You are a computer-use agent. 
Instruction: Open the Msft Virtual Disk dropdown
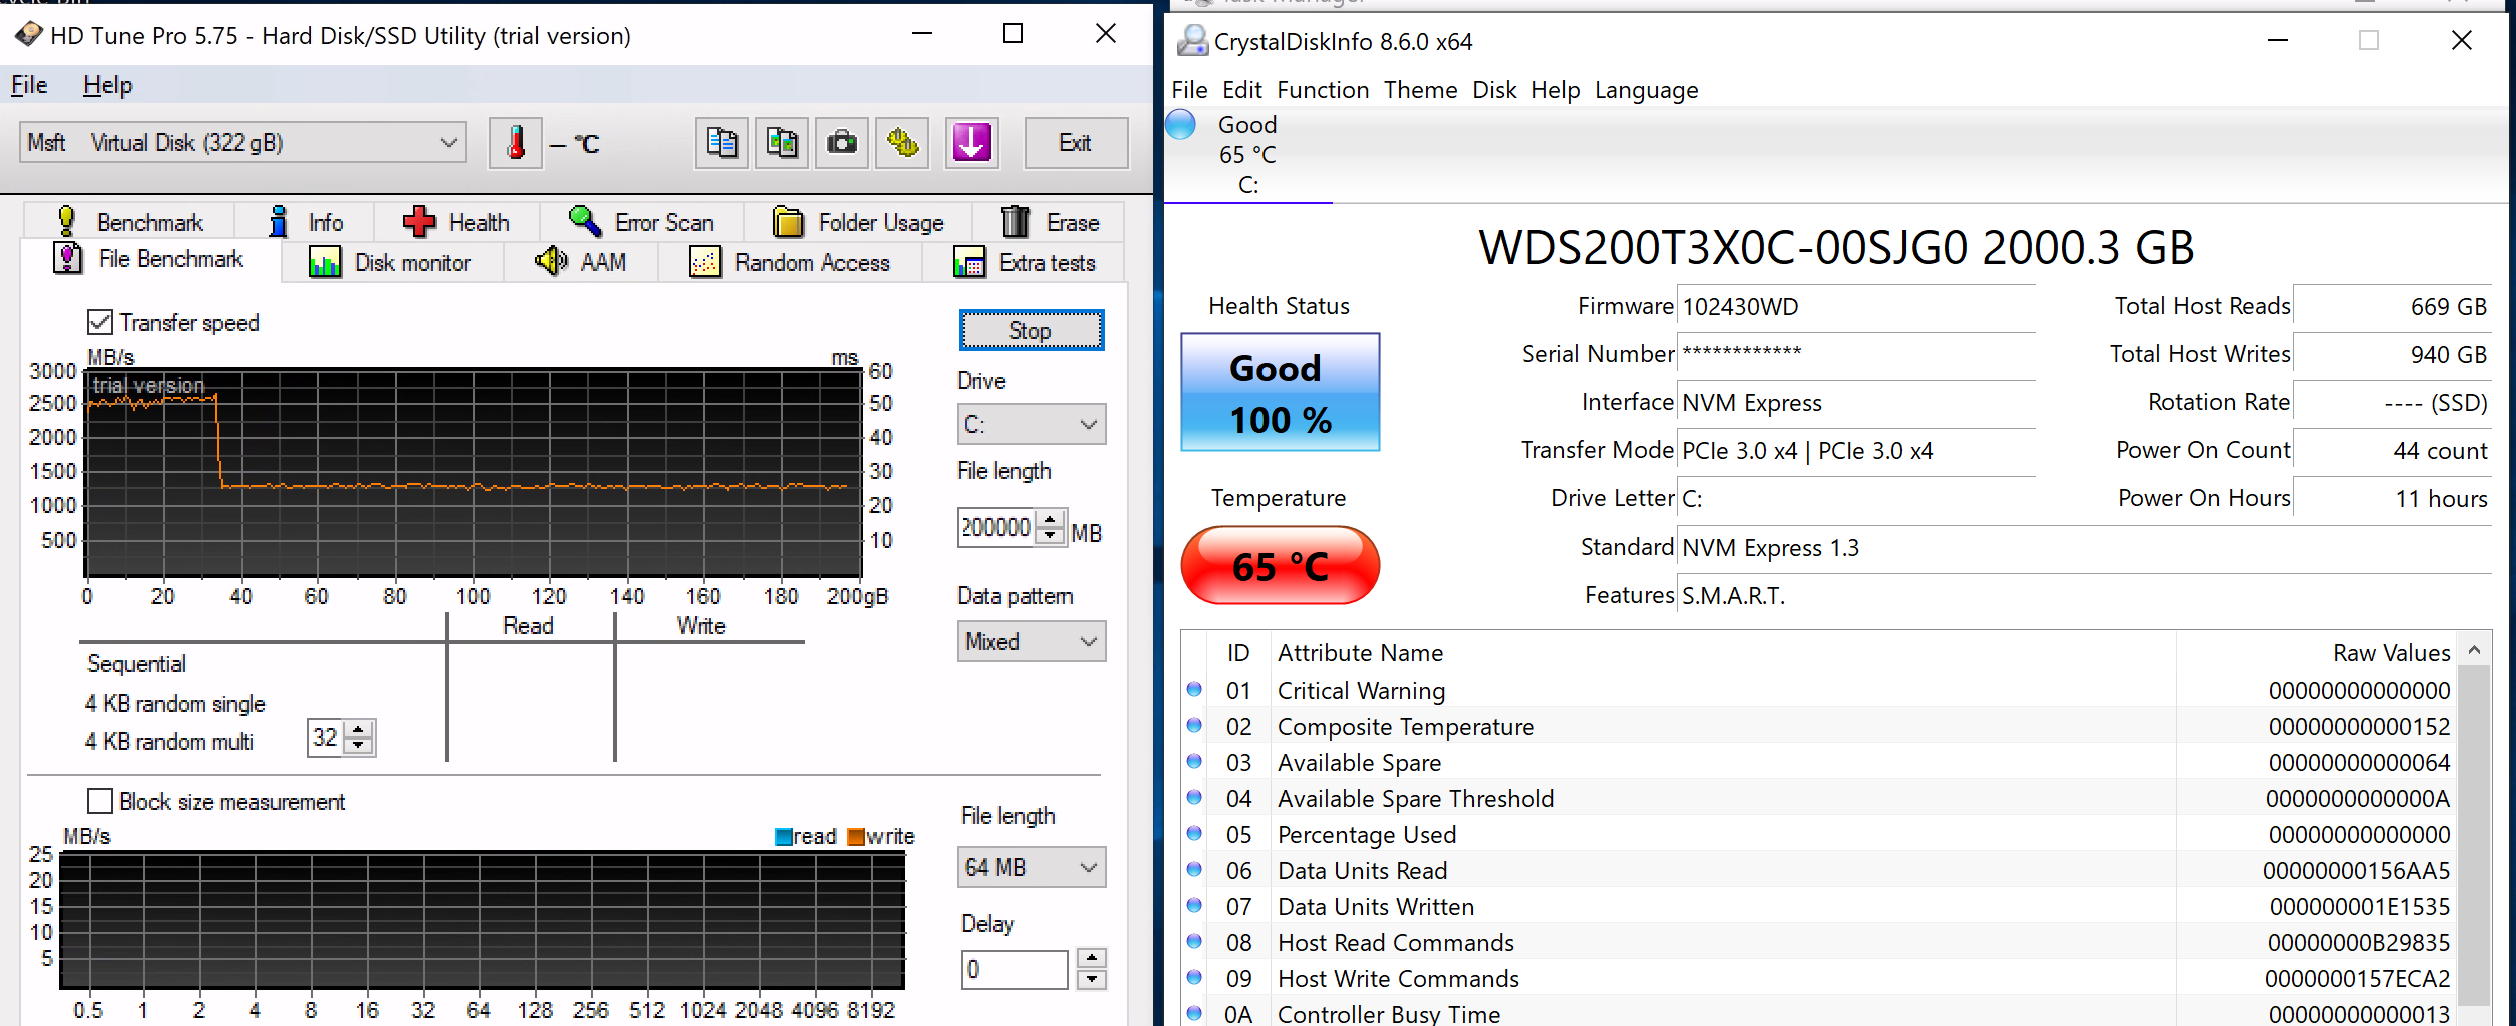[x=243, y=143]
